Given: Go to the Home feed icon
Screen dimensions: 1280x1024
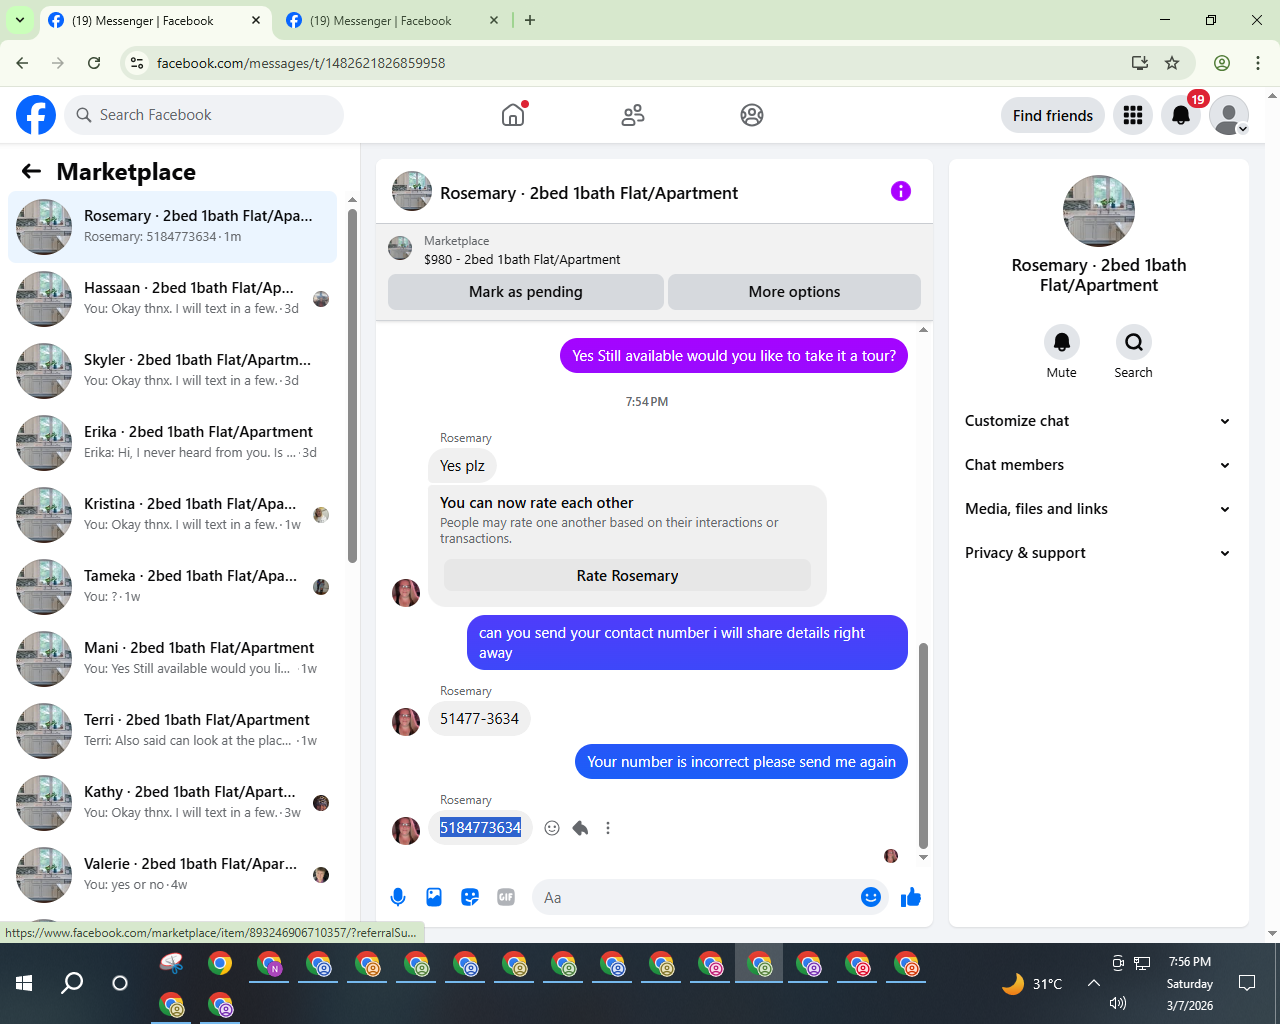Looking at the screenshot, I should click(513, 115).
